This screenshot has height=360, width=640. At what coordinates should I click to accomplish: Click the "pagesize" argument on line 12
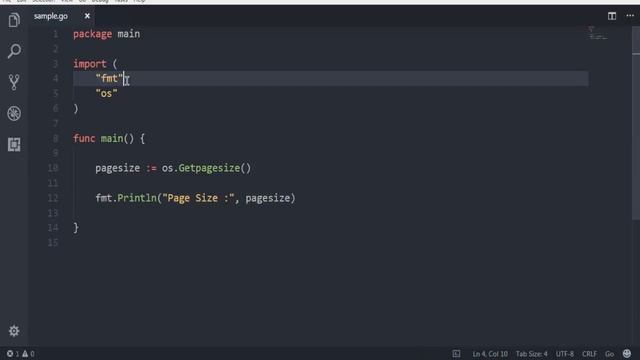(x=267, y=198)
